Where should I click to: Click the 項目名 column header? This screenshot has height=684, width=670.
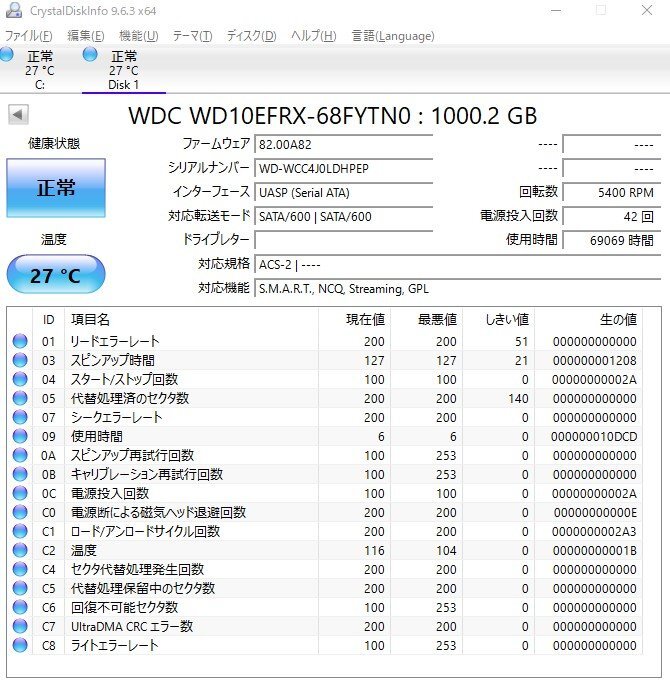[x=191, y=320]
